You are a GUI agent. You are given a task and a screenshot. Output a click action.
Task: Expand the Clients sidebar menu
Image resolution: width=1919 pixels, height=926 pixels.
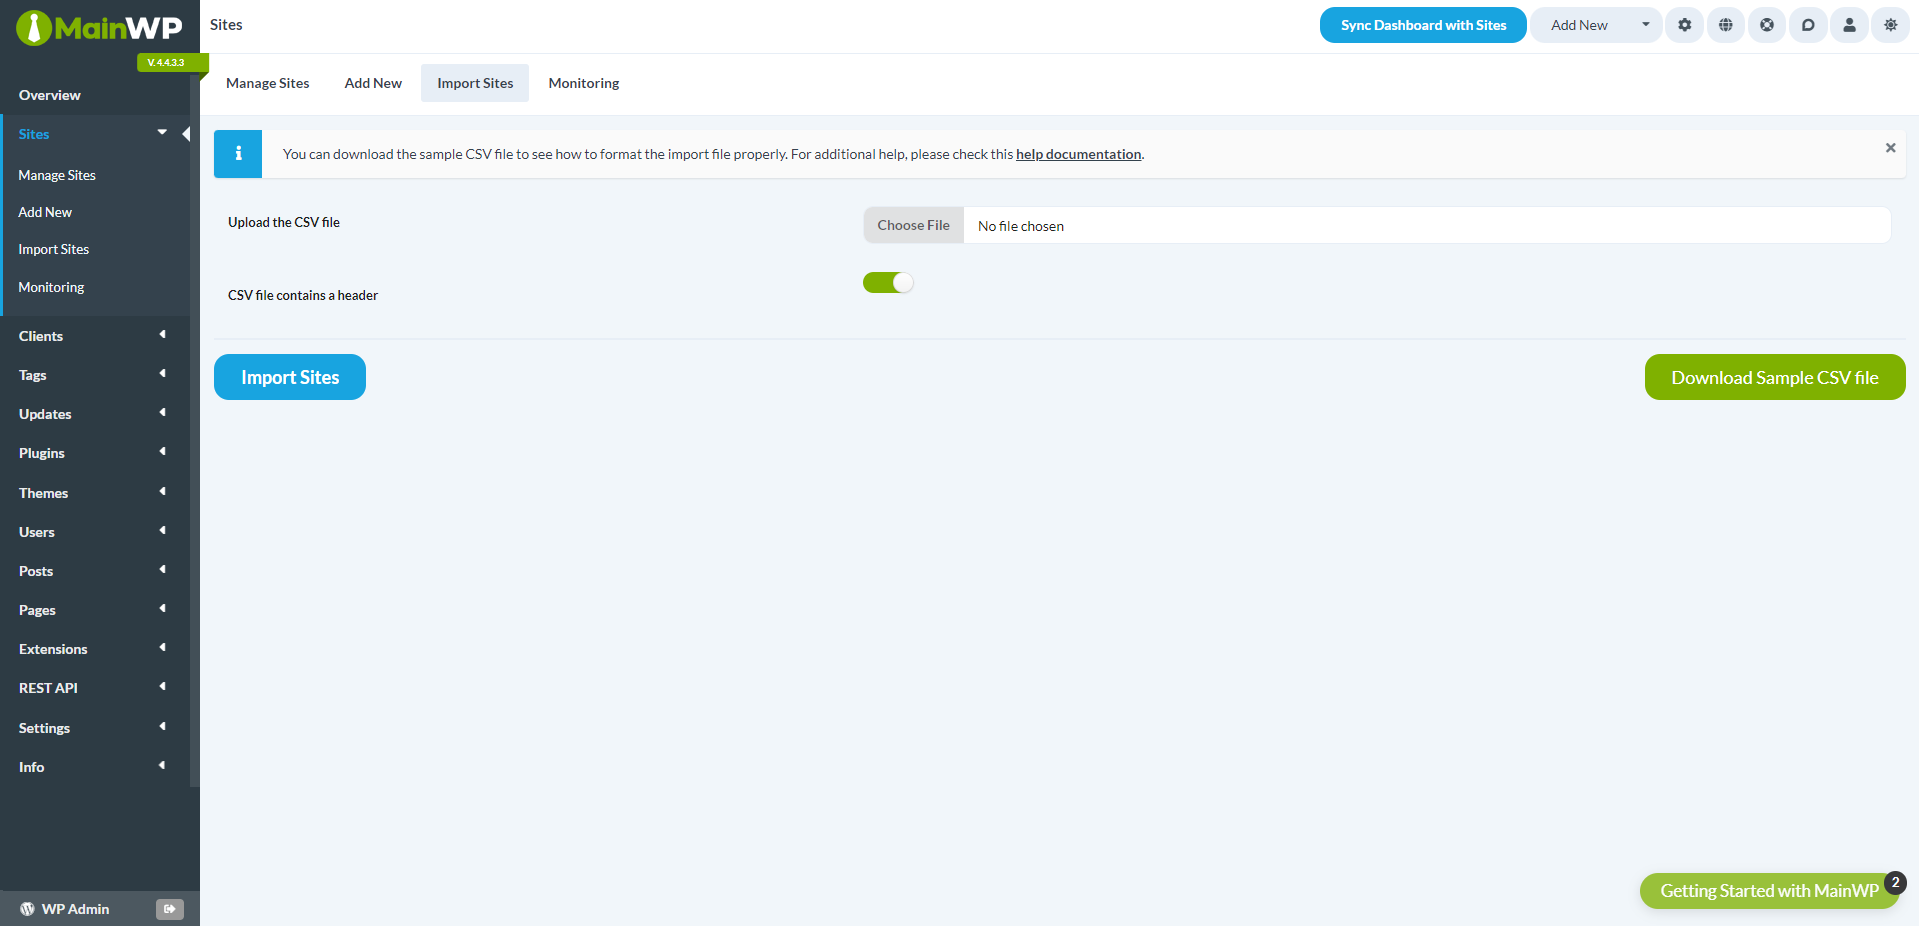click(162, 335)
